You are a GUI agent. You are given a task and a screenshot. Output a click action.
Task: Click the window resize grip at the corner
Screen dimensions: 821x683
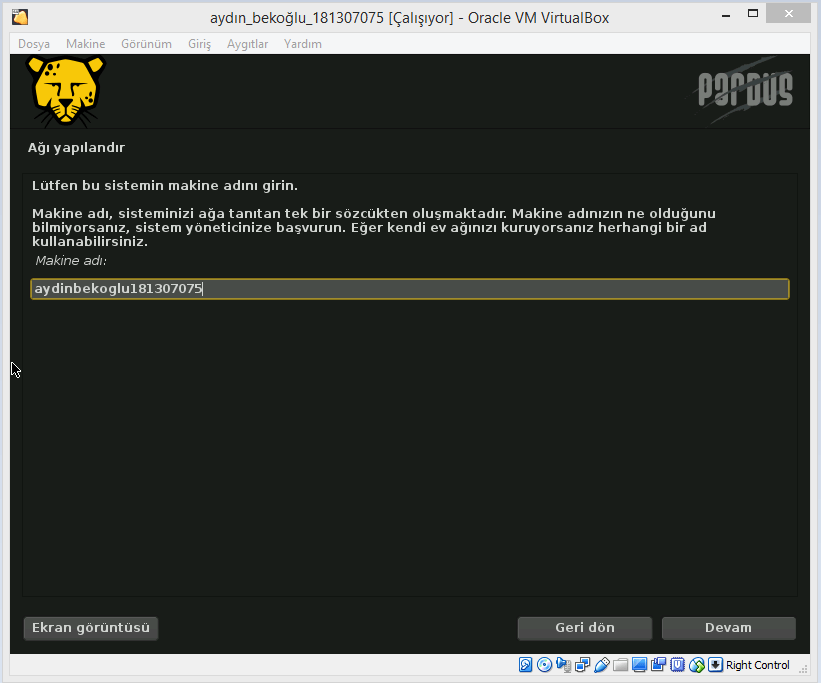click(803, 668)
